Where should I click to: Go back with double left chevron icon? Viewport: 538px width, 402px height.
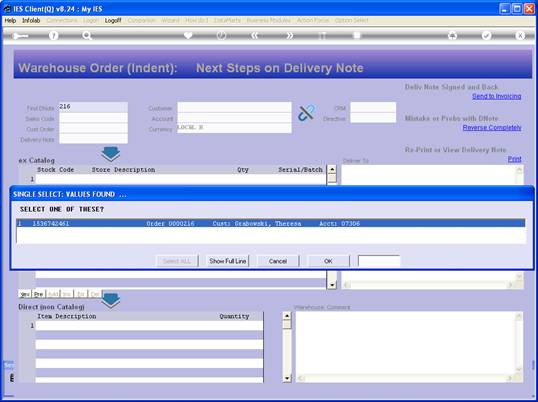tap(254, 35)
